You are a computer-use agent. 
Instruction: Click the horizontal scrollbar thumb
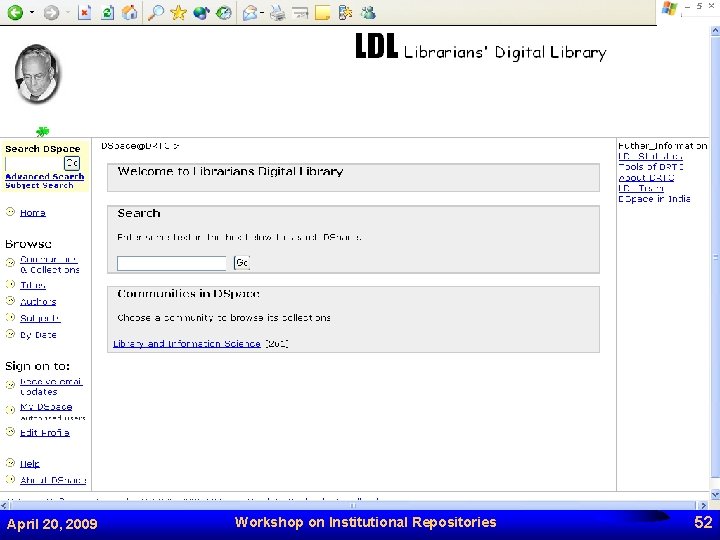pos(353,505)
